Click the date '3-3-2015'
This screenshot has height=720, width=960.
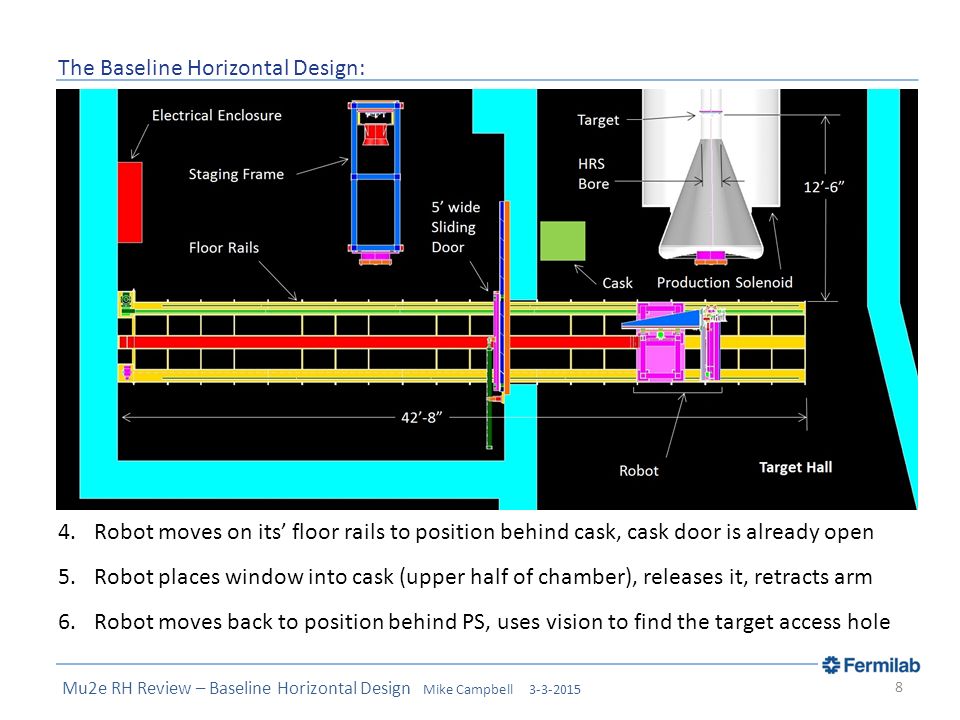click(555, 689)
